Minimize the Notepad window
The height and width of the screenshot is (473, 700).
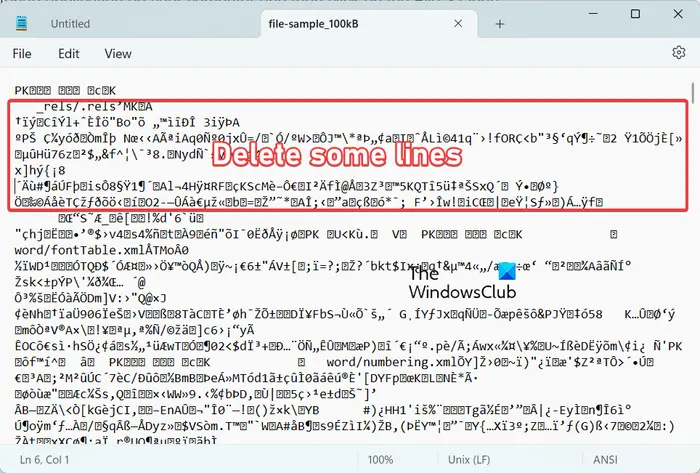pyautogui.click(x=593, y=14)
